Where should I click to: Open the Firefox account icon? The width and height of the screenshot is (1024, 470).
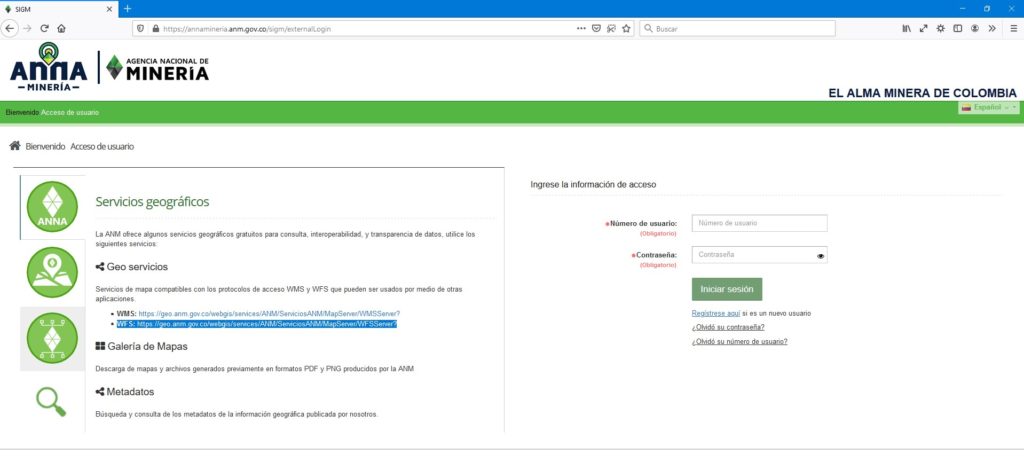pyautogui.click(x=974, y=28)
